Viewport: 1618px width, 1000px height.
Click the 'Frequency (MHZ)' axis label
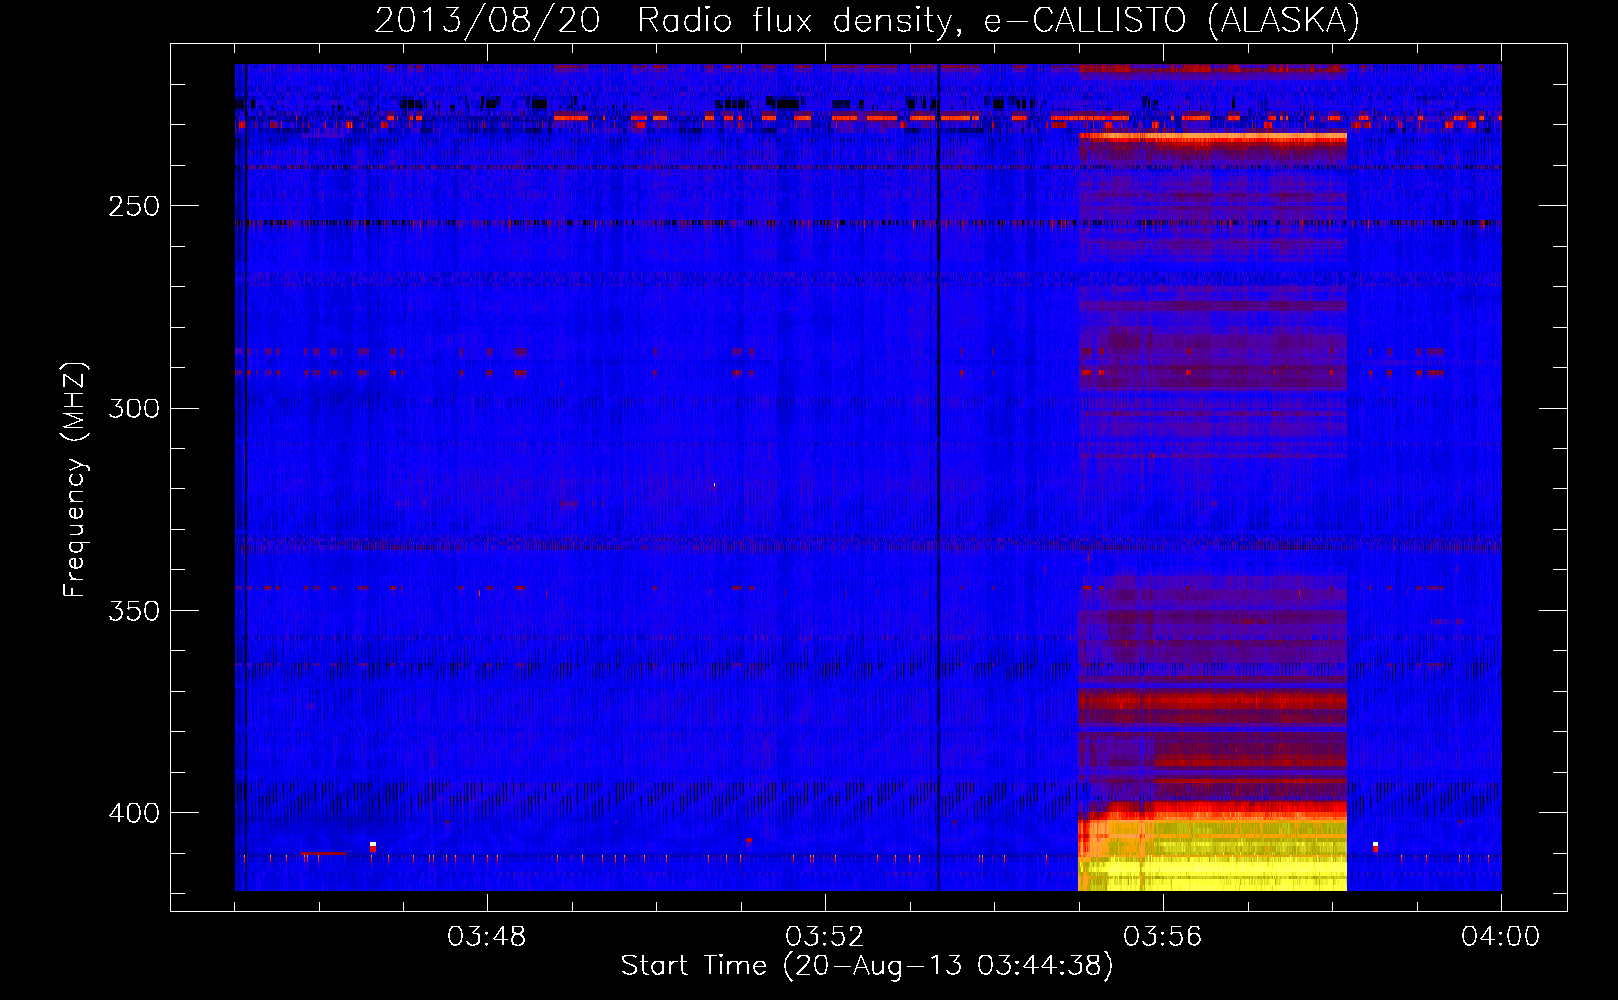75,480
